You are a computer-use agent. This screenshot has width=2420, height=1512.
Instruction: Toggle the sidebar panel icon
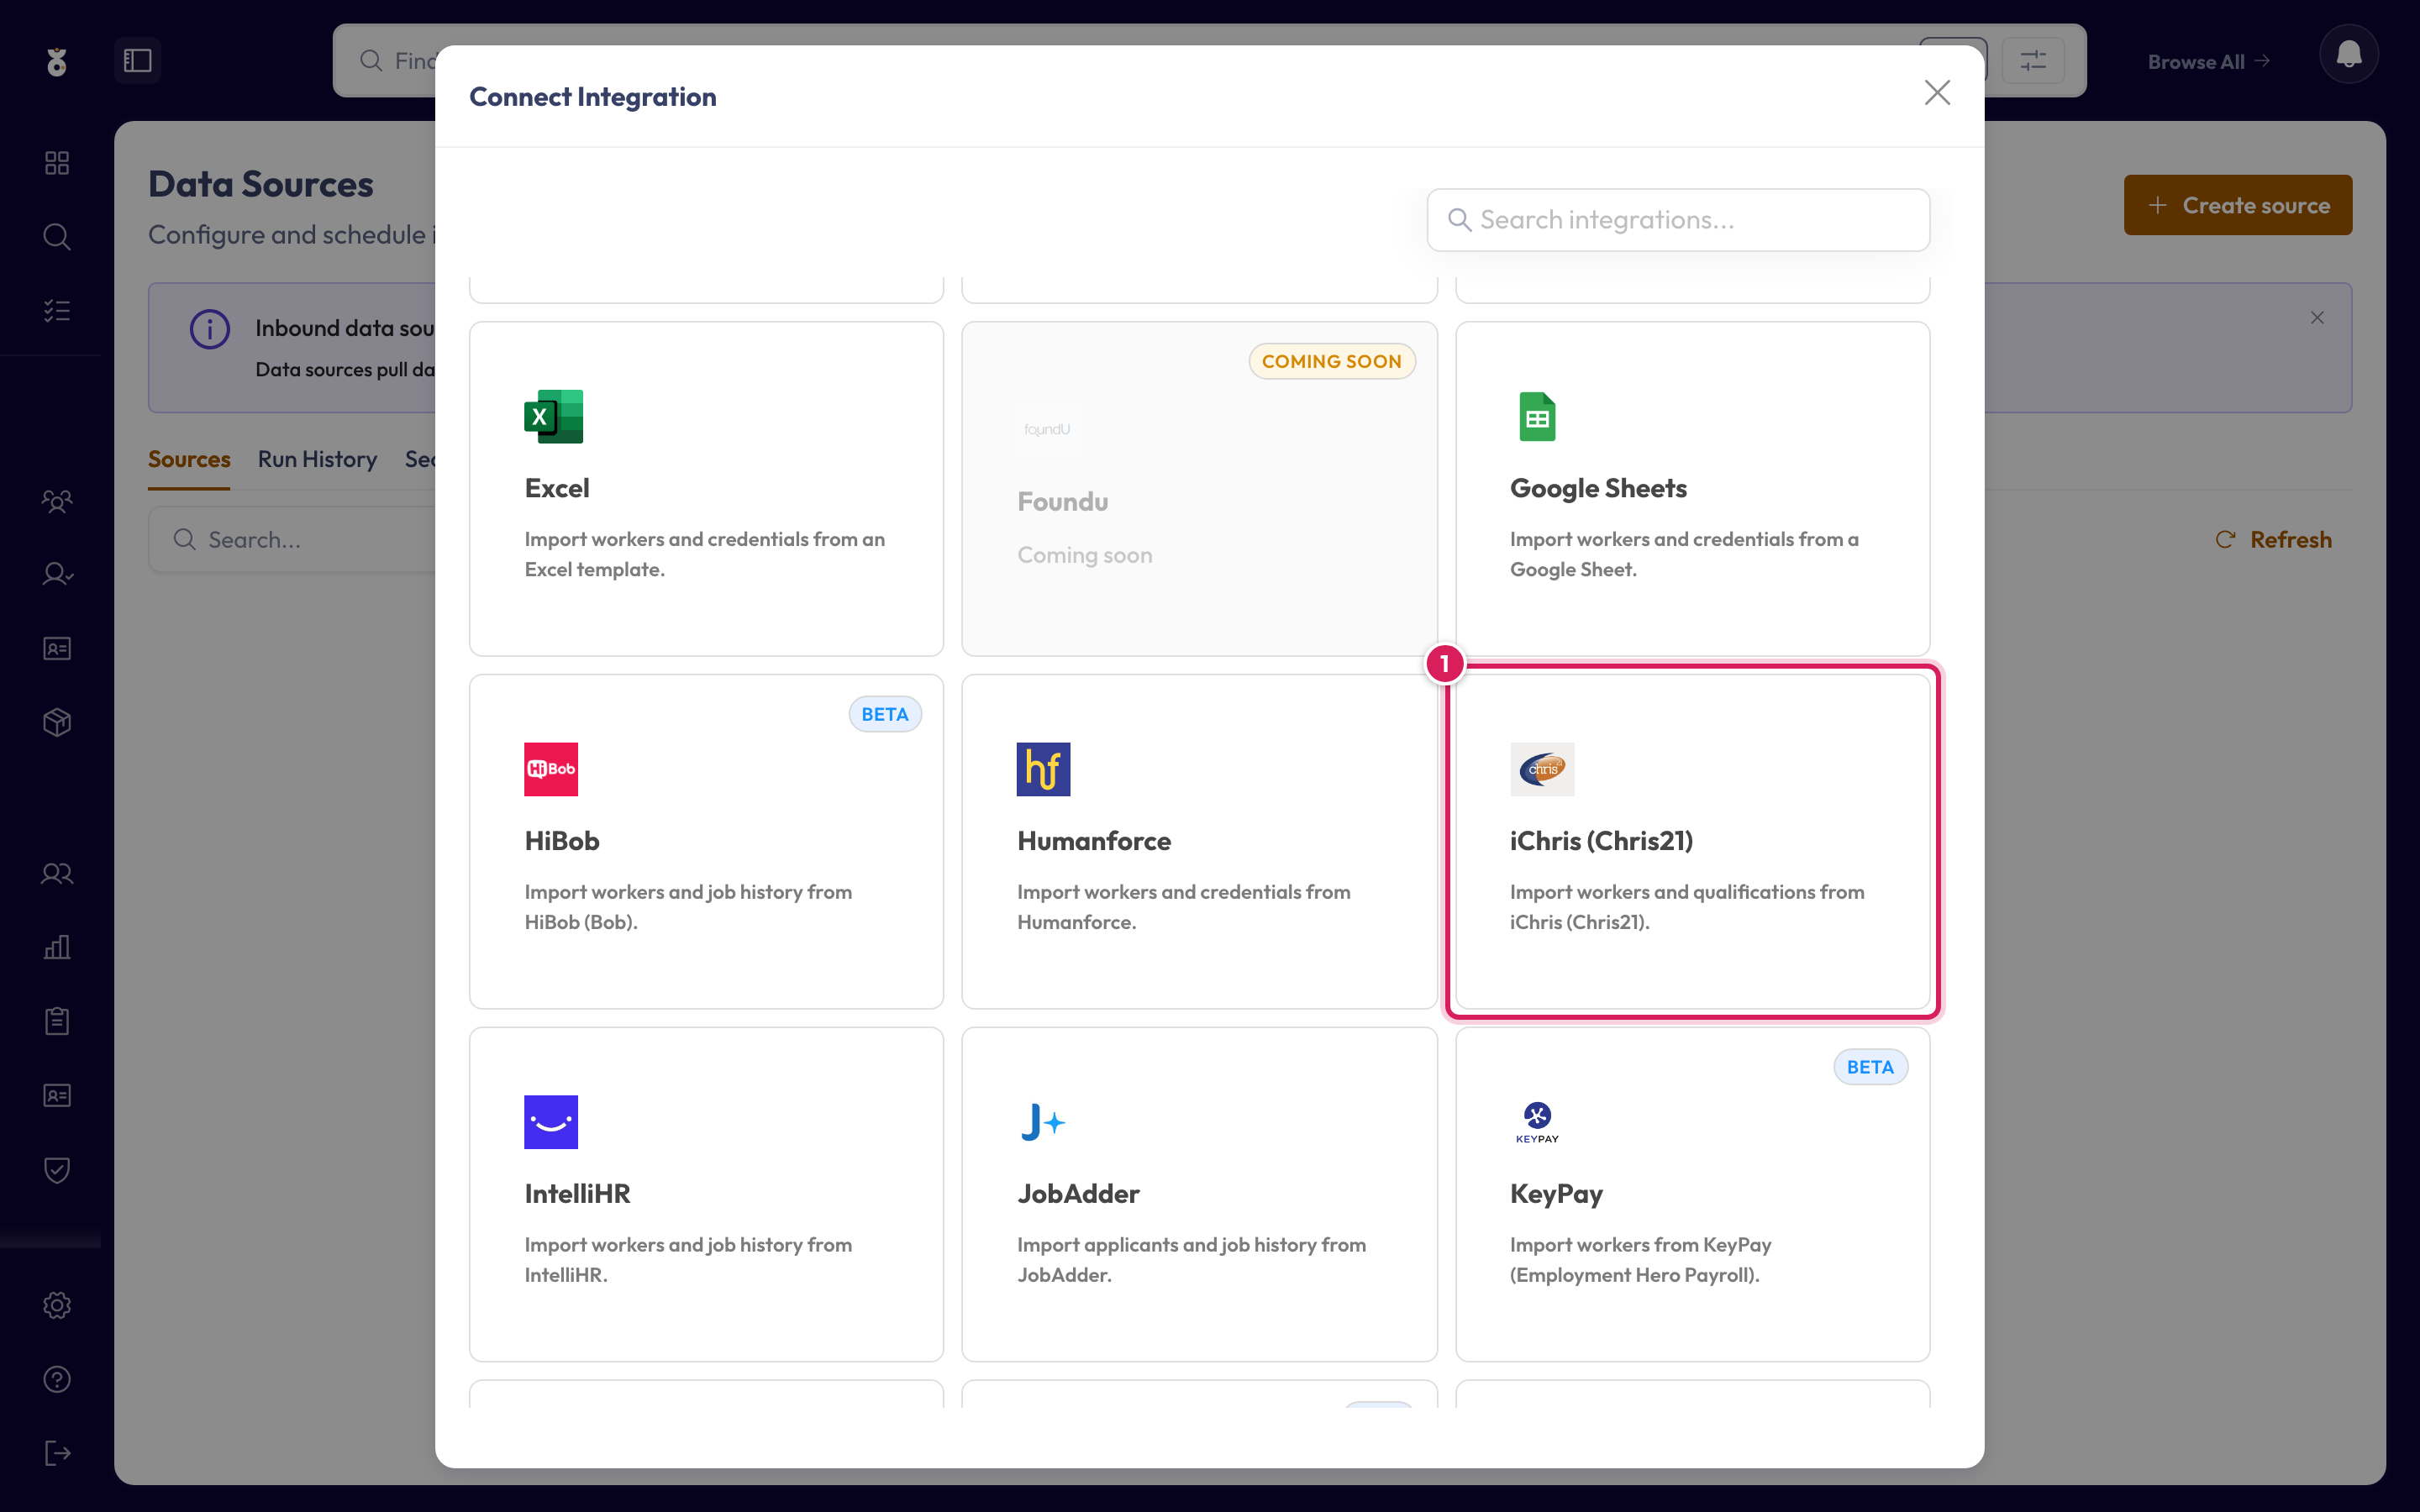point(137,61)
